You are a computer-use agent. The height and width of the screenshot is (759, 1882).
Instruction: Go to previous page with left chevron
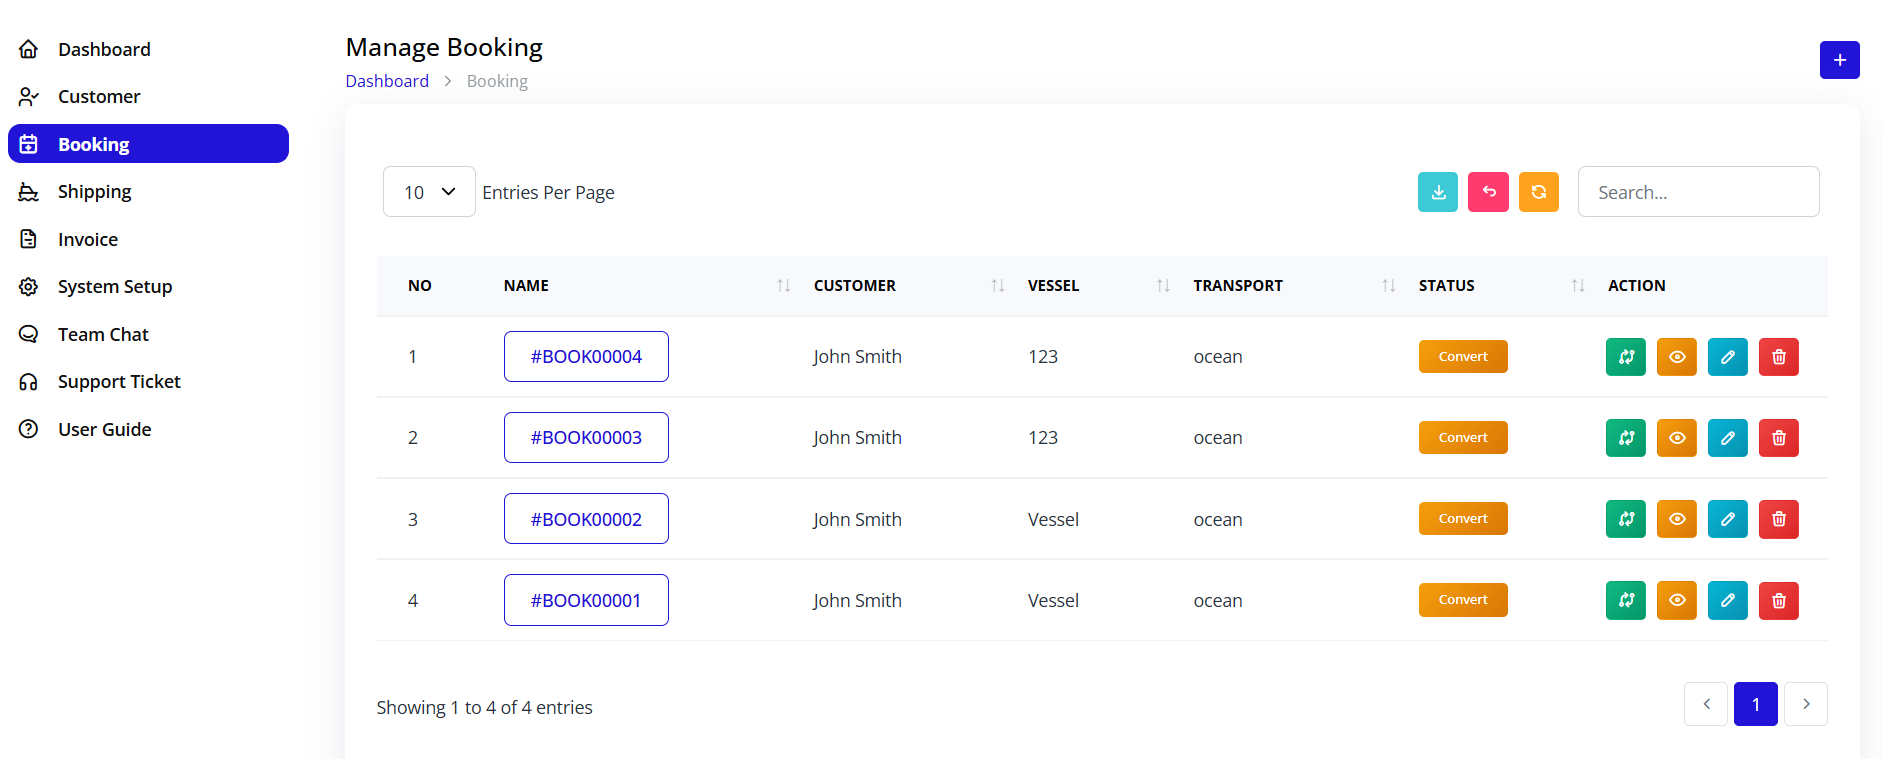coord(1706,704)
